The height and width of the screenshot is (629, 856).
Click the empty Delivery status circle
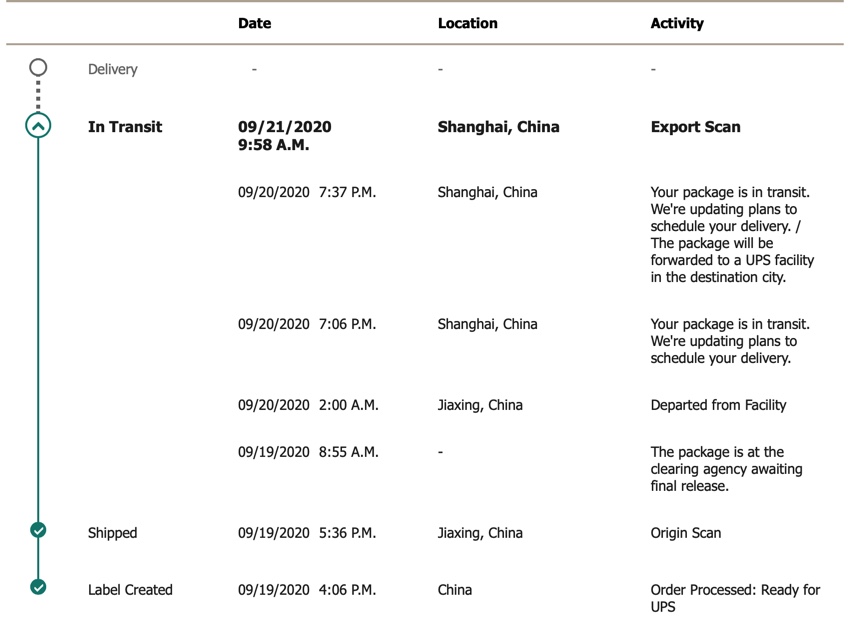38,68
